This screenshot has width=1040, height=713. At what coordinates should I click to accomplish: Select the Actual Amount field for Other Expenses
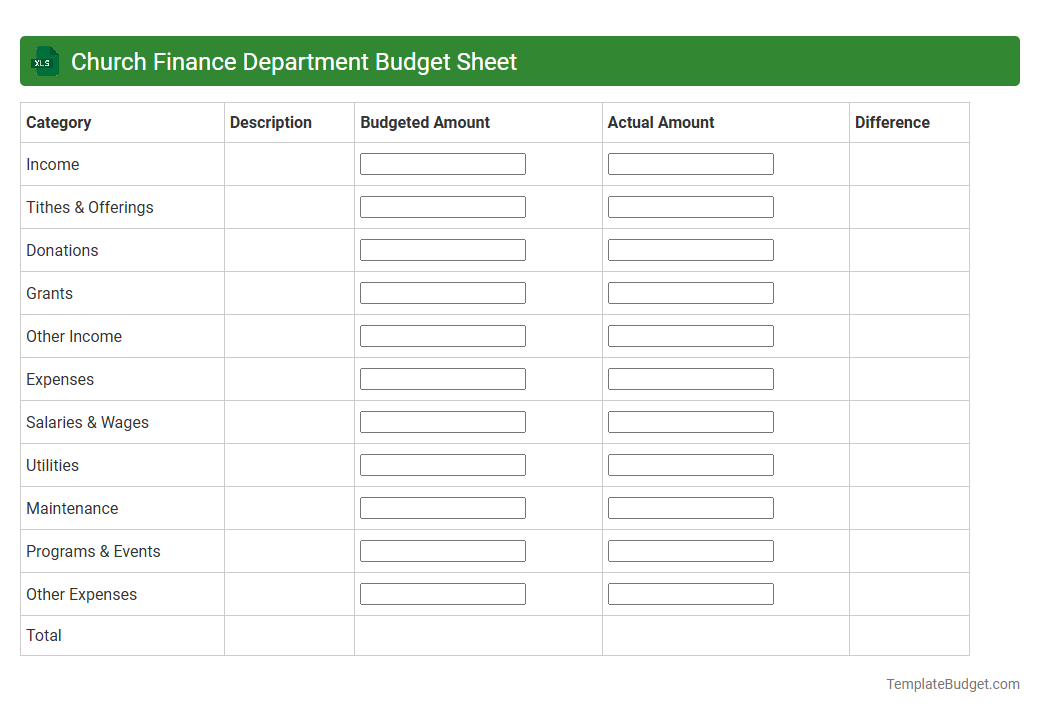point(690,593)
